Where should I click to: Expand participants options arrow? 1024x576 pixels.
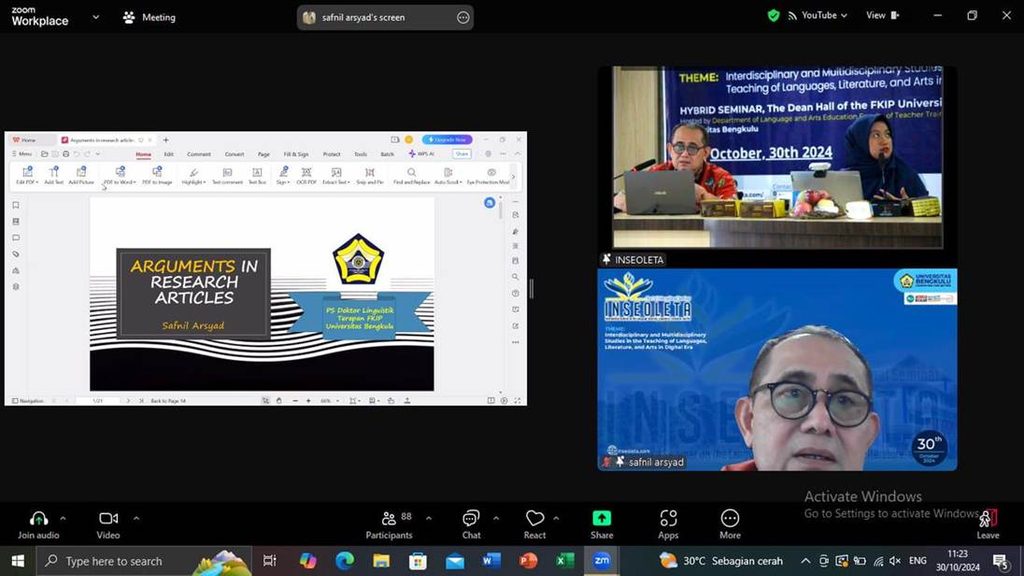(428, 519)
